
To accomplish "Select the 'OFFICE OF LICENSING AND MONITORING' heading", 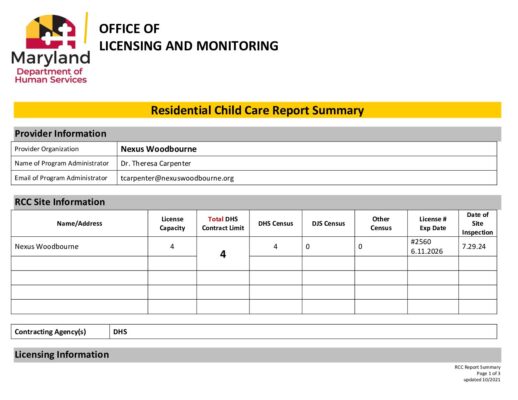I will pyautogui.click(x=189, y=37).
